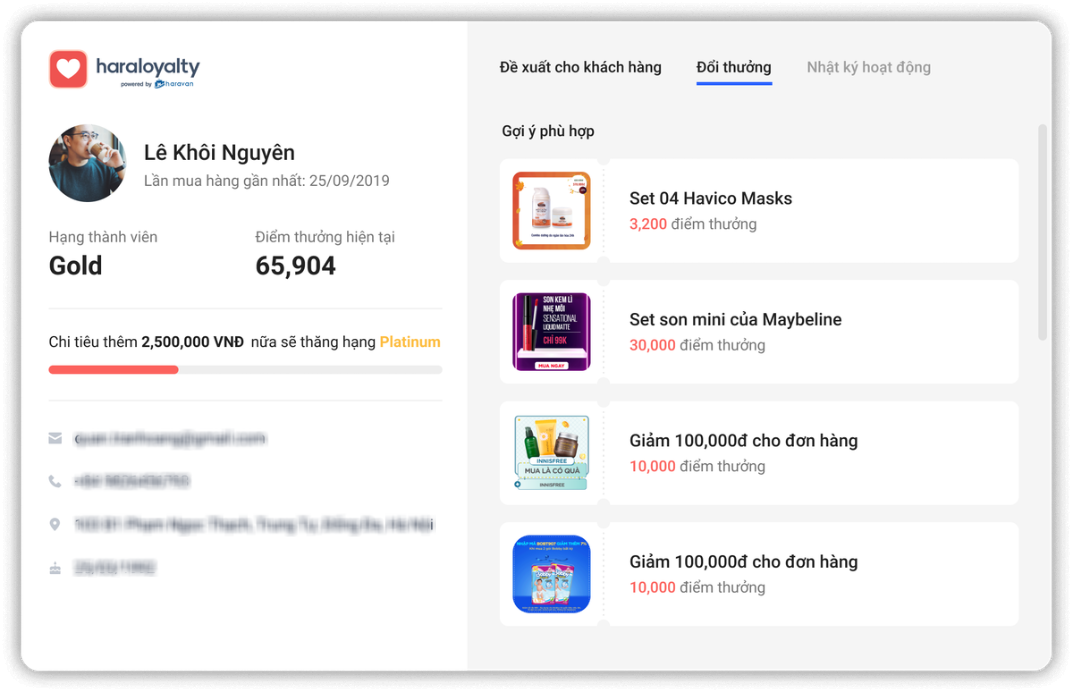
Task: Open Lê Khôi Nguyên's profile photo
Action: (x=88, y=163)
